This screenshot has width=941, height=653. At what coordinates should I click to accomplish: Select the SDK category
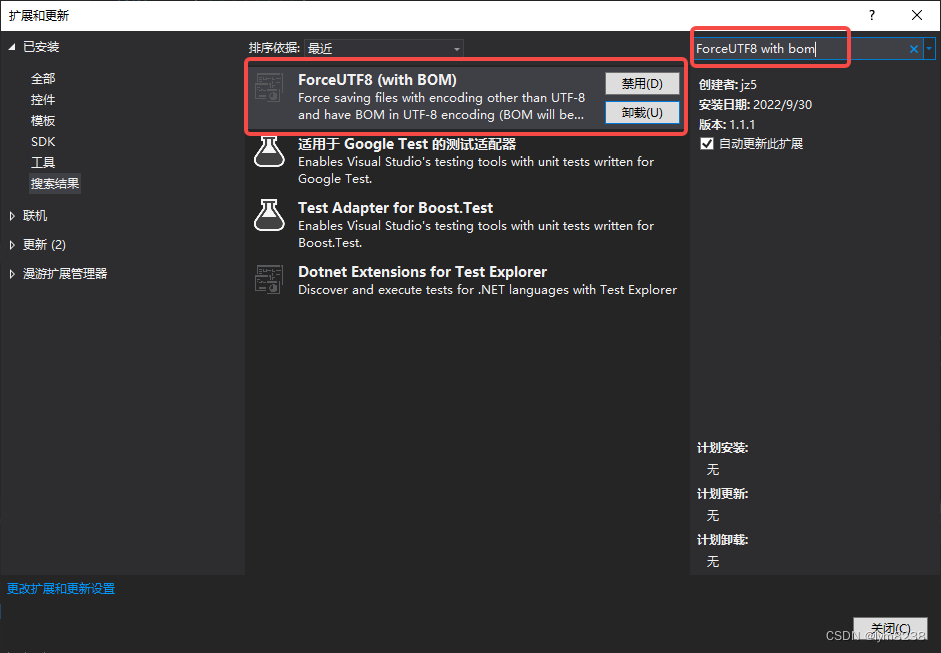pos(43,142)
